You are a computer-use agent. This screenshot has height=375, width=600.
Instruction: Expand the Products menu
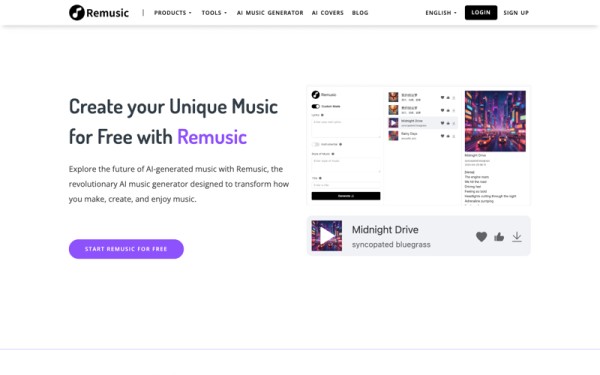coord(173,13)
